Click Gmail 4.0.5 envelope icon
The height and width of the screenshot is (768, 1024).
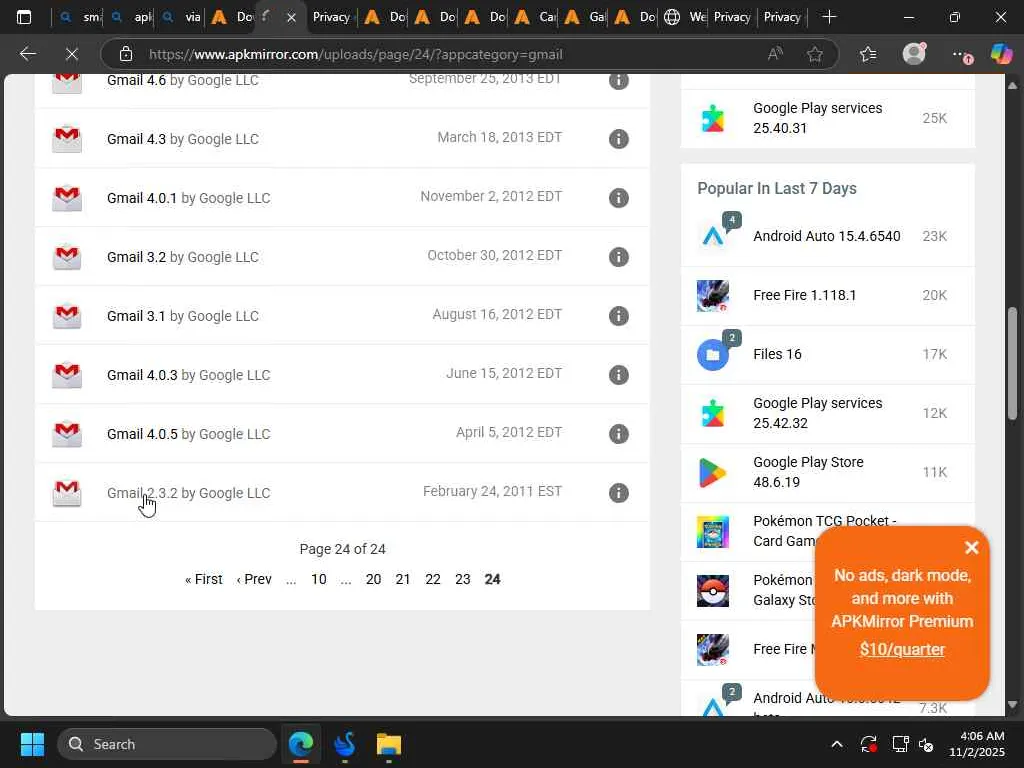tap(67, 434)
